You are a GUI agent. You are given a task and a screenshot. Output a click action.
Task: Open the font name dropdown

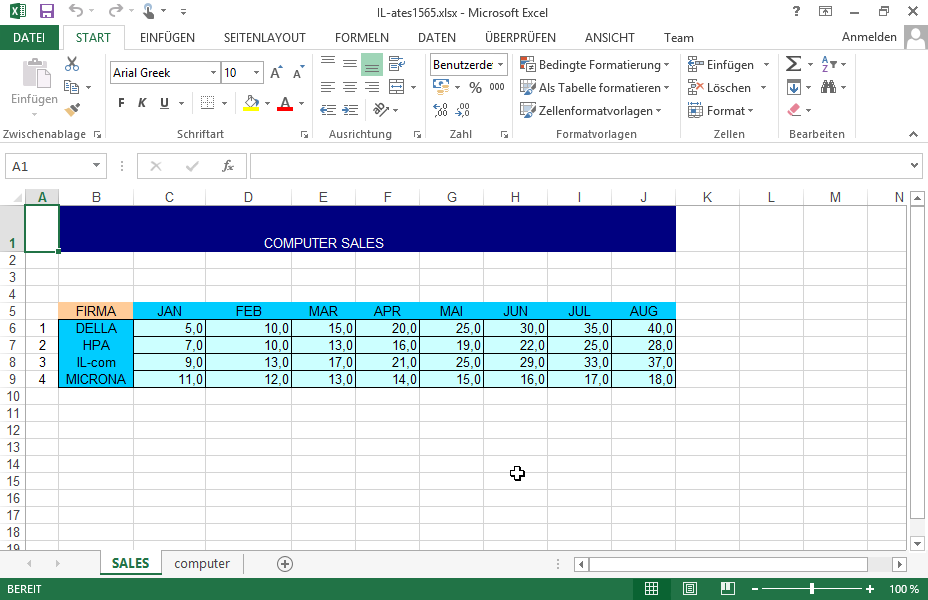[213, 72]
